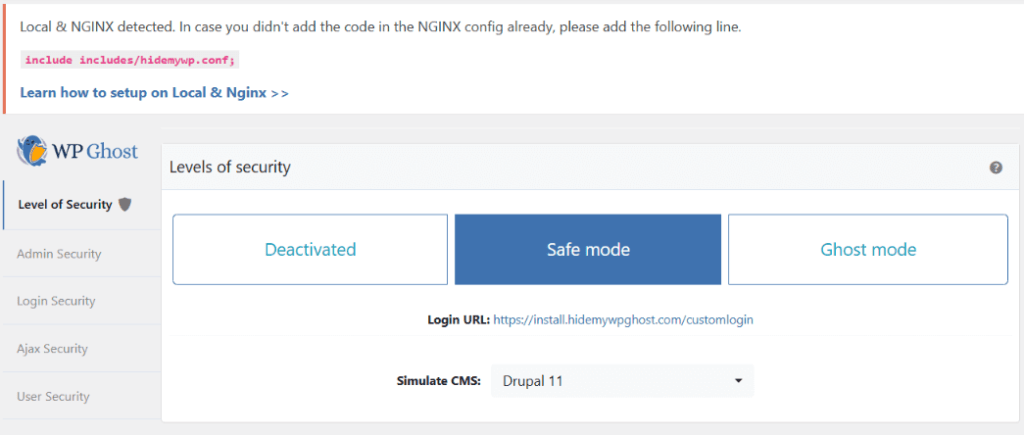Enable Safe mode security level

pos(588,249)
